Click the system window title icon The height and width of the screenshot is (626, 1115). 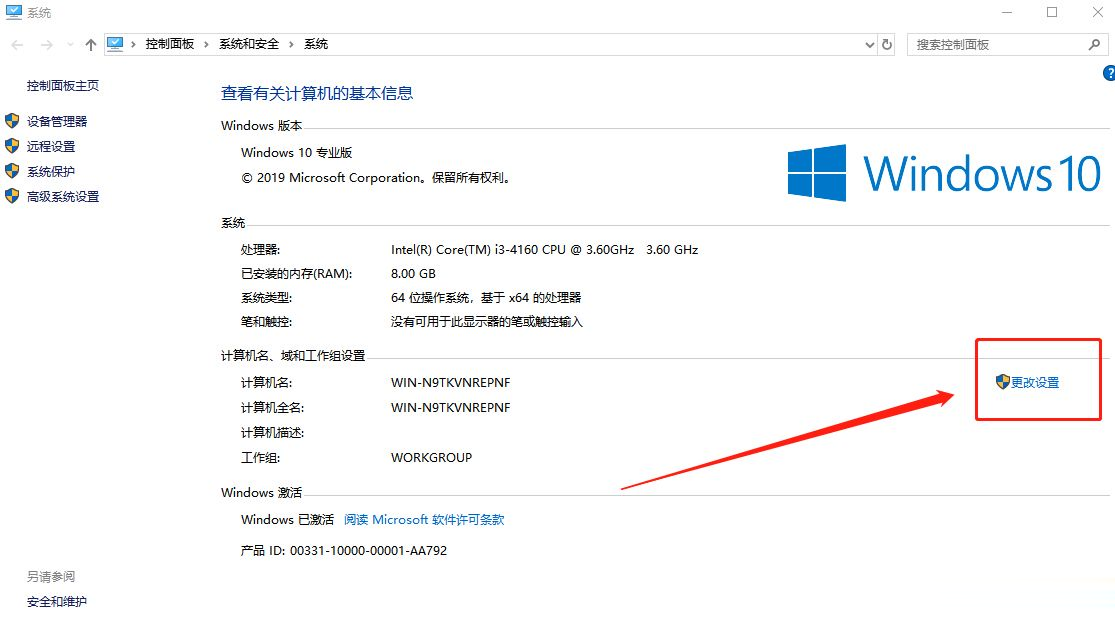[14, 12]
